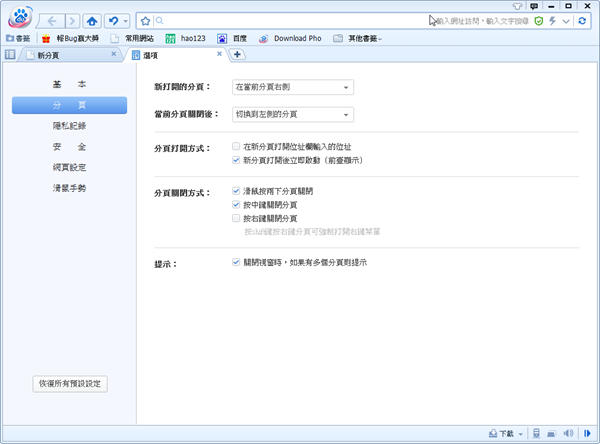Screen dimensions: 600x444
Task: Select 隱私記錄 in the settings sidebar
Action: [69, 125]
